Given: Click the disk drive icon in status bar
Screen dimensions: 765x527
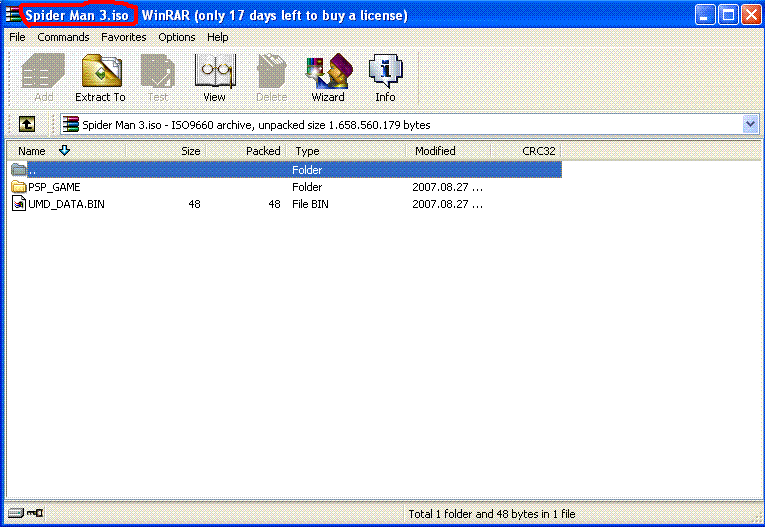Looking at the screenshot, I should pyautogui.click(x=16, y=513).
